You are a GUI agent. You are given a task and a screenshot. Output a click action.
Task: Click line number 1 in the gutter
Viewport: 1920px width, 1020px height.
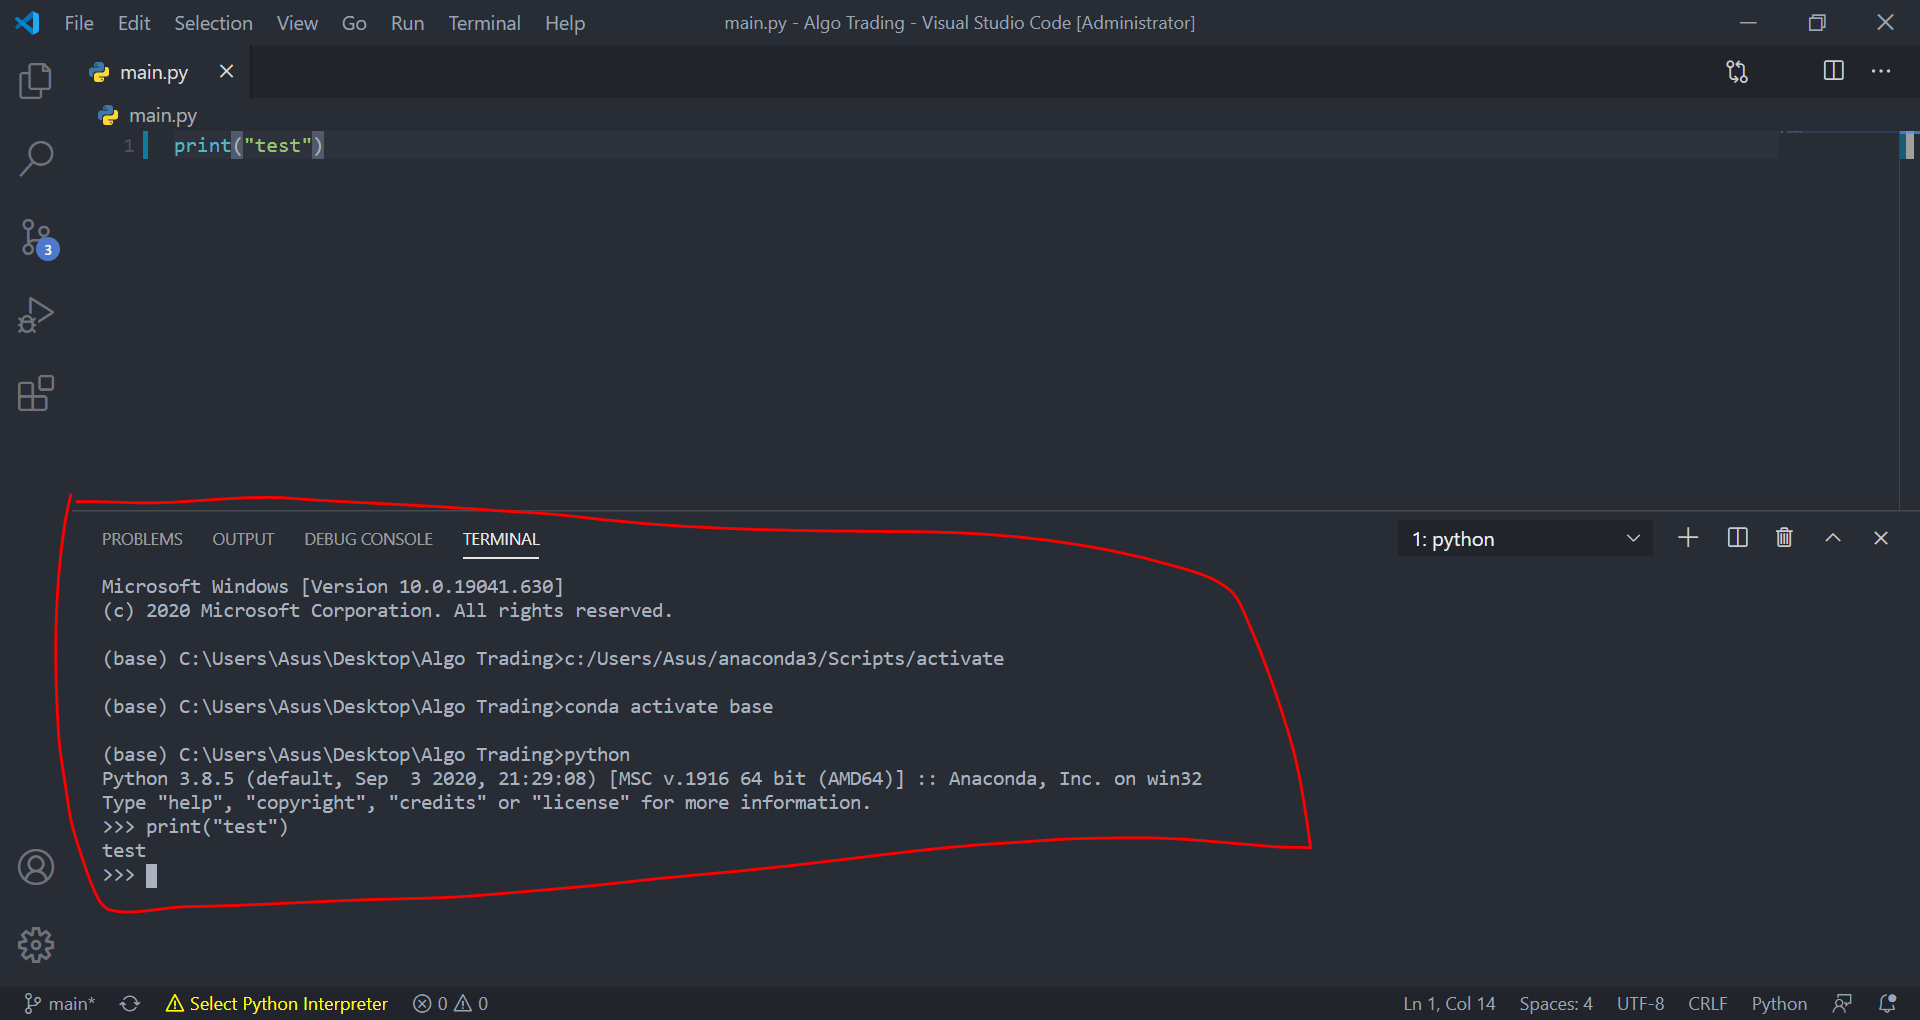coord(129,146)
